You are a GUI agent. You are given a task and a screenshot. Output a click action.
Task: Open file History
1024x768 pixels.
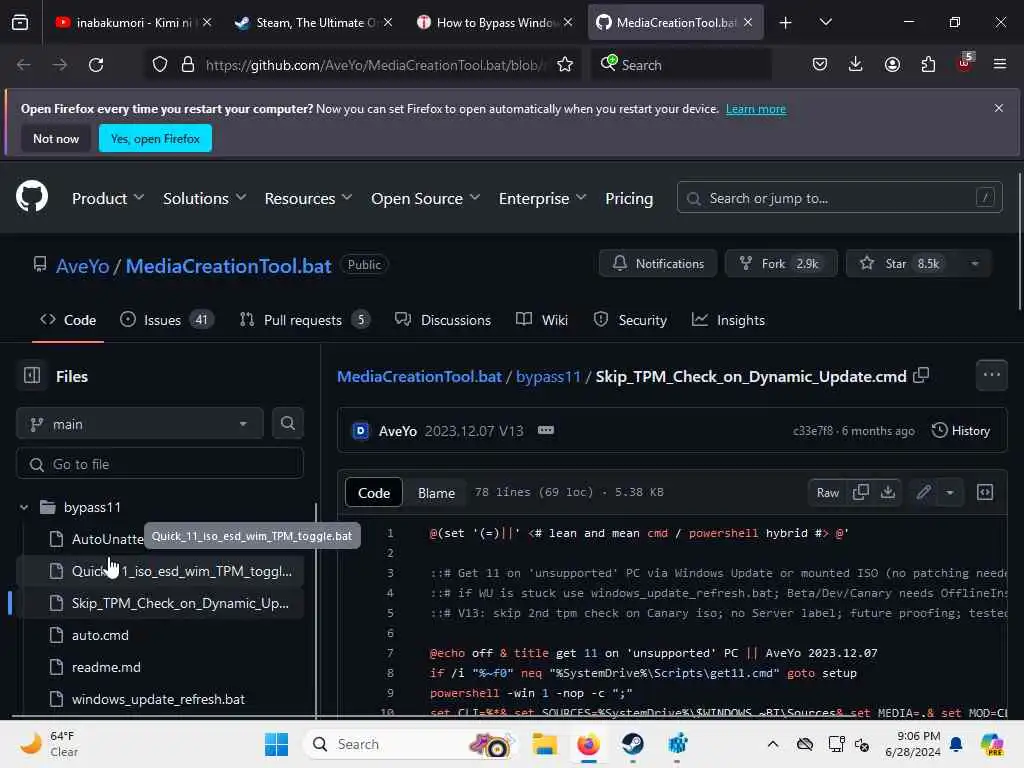click(x=961, y=430)
